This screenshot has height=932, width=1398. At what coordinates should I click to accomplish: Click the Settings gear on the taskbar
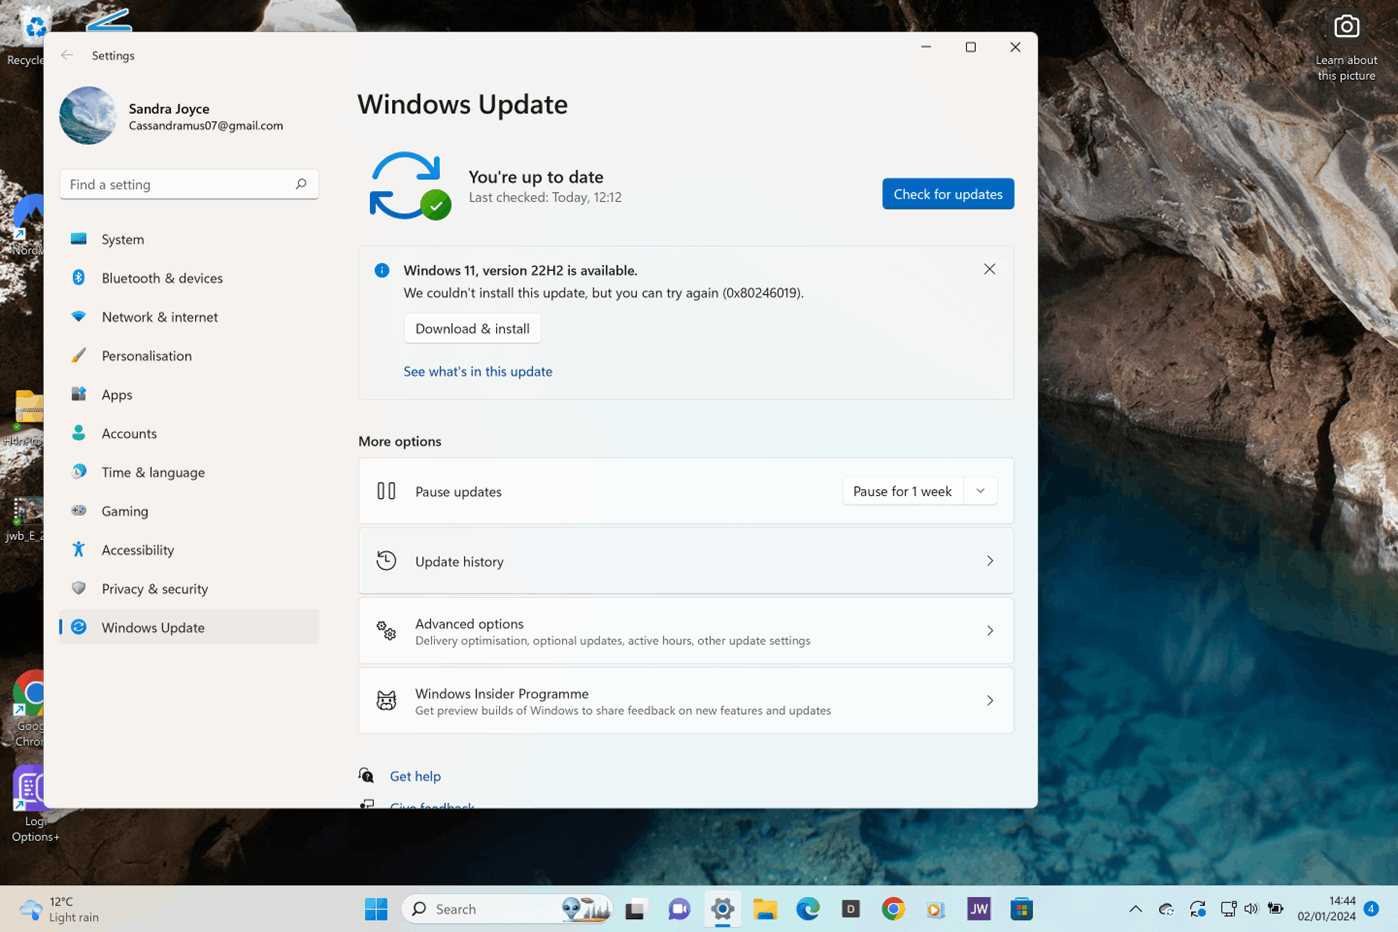pyautogui.click(x=722, y=909)
